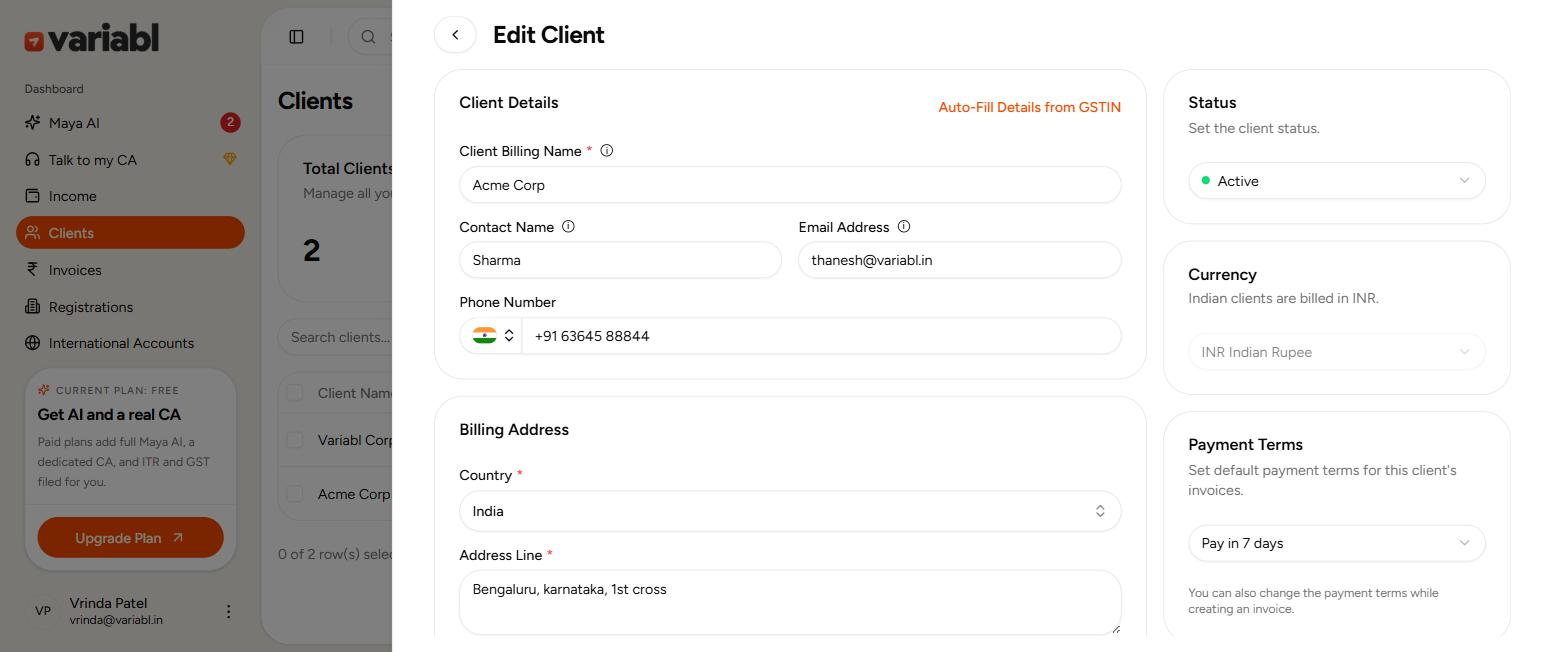The image size is (1568, 652).
Task: Click the Upgrade Plan button
Action: click(x=130, y=538)
